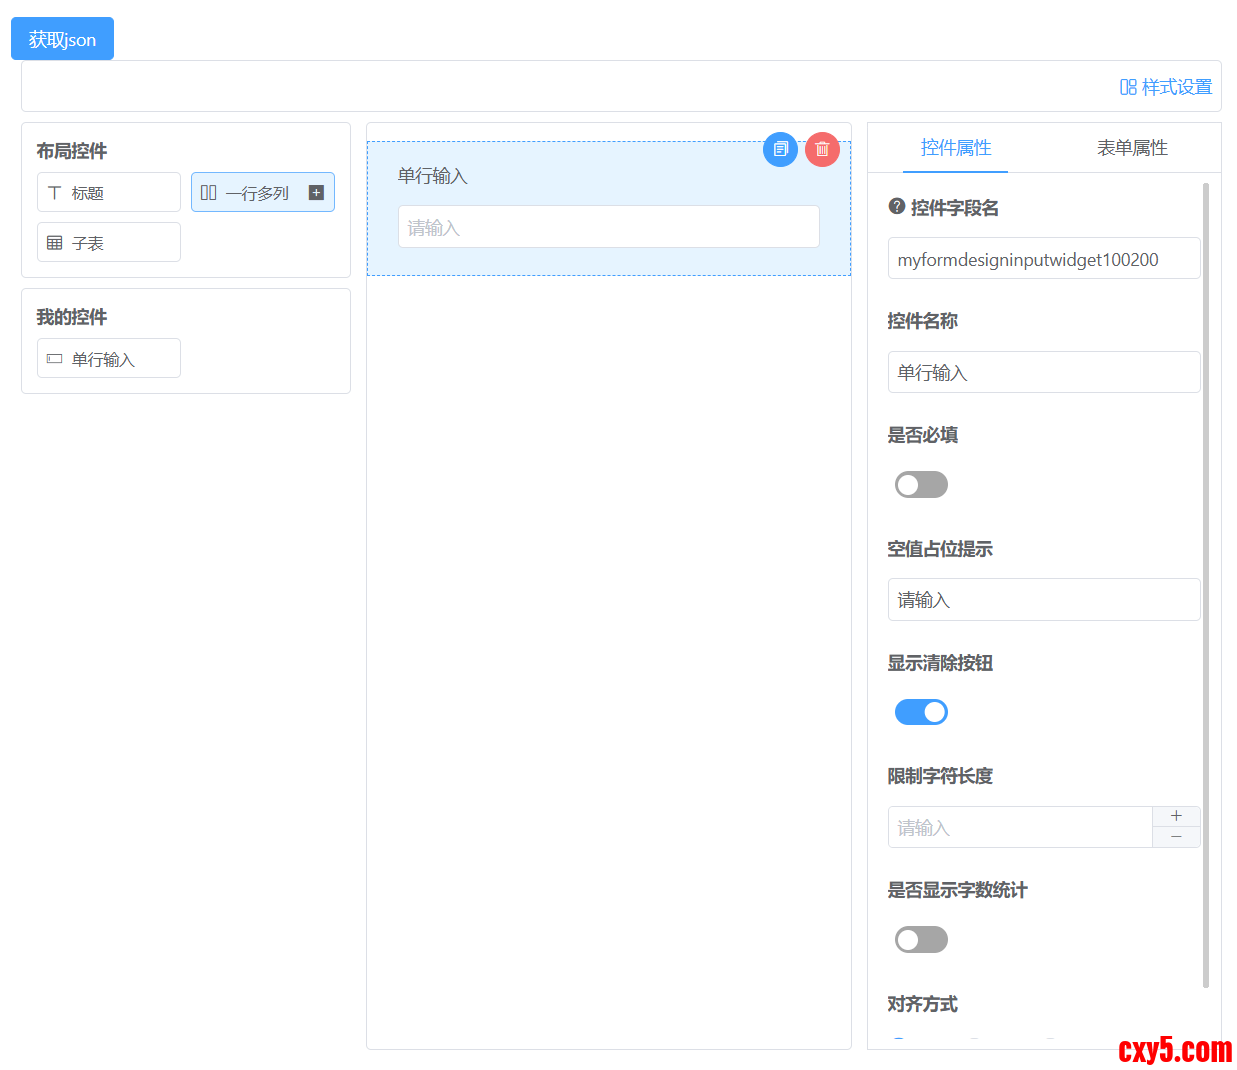Decrease 限制字符长度 with minus stepper

point(1176,837)
